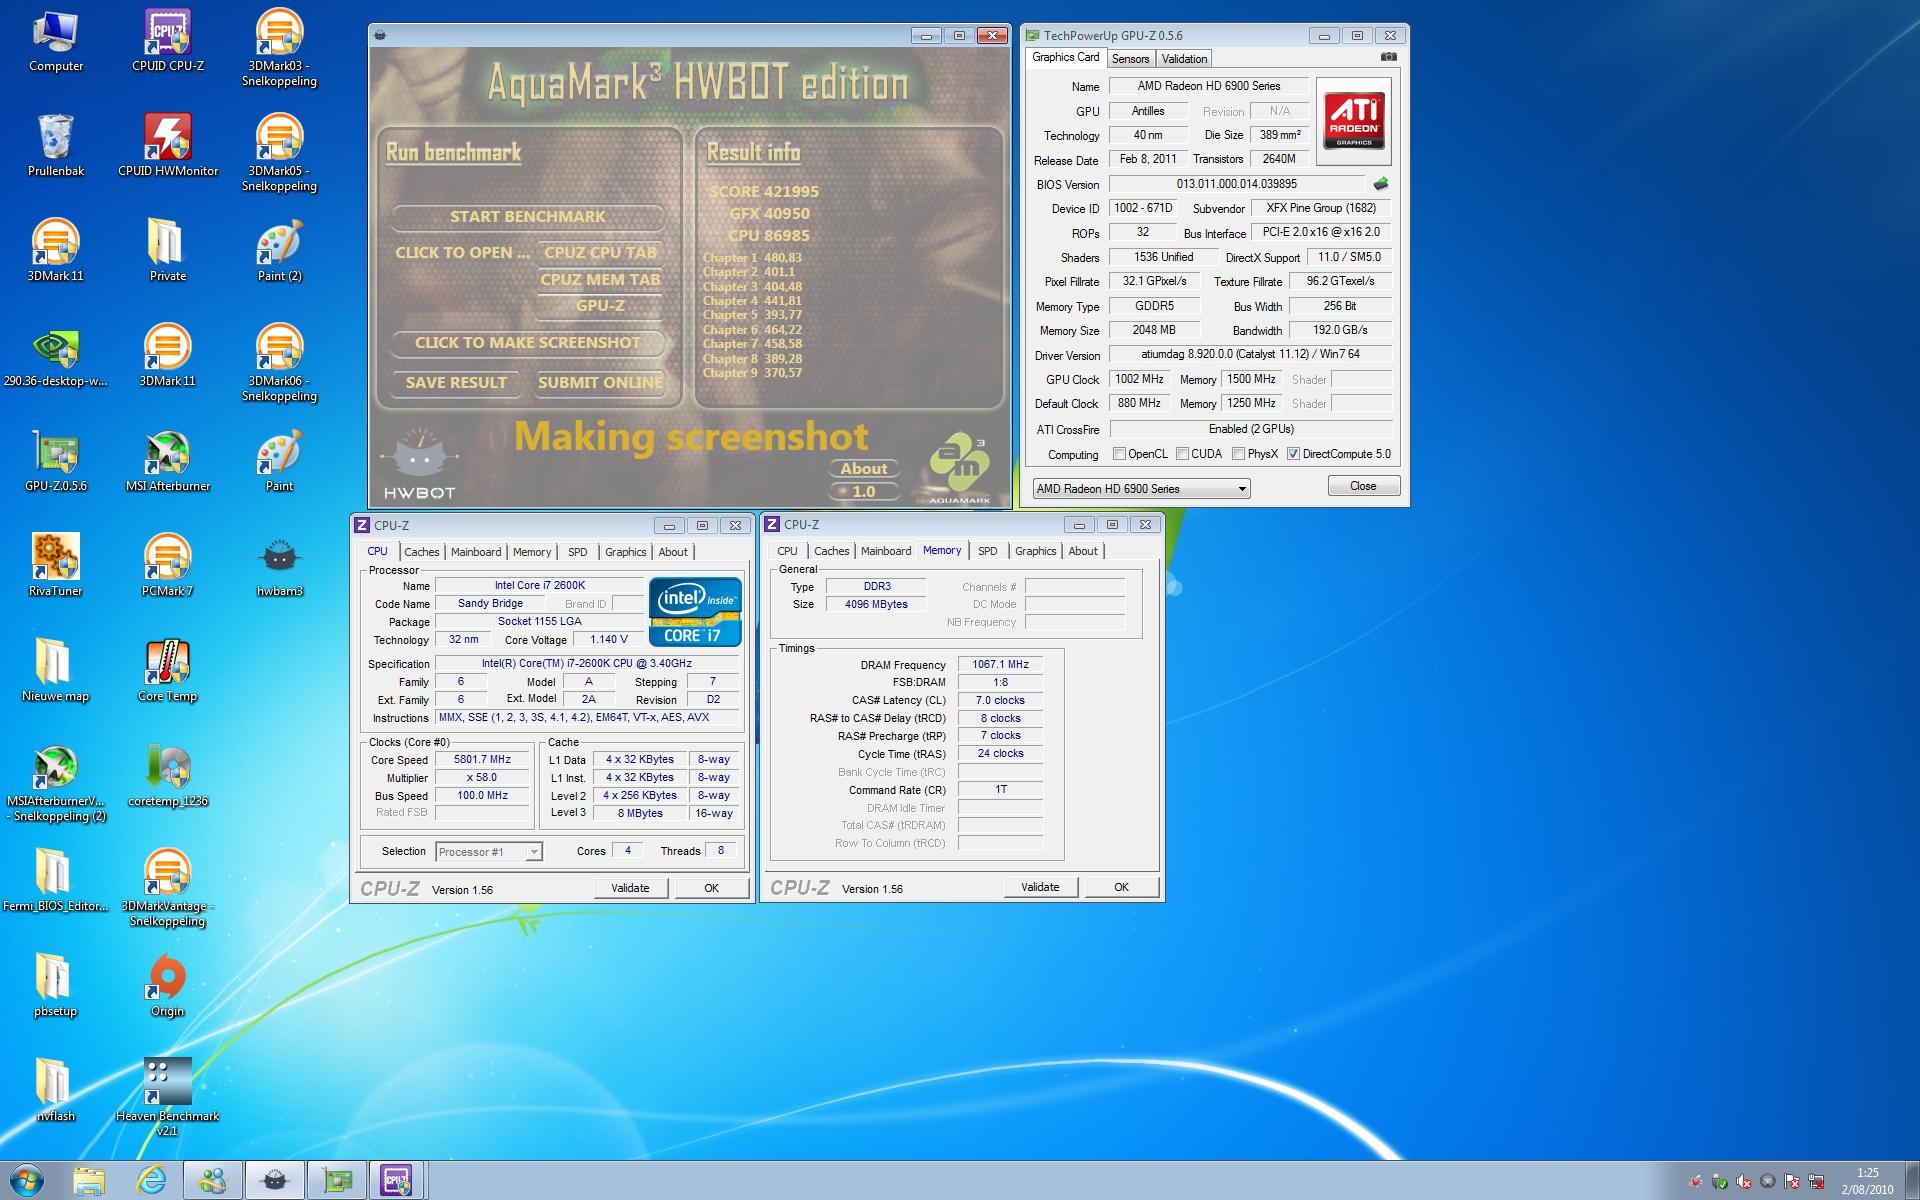
Task: Open the Origin desktop icon
Action: coord(167,980)
